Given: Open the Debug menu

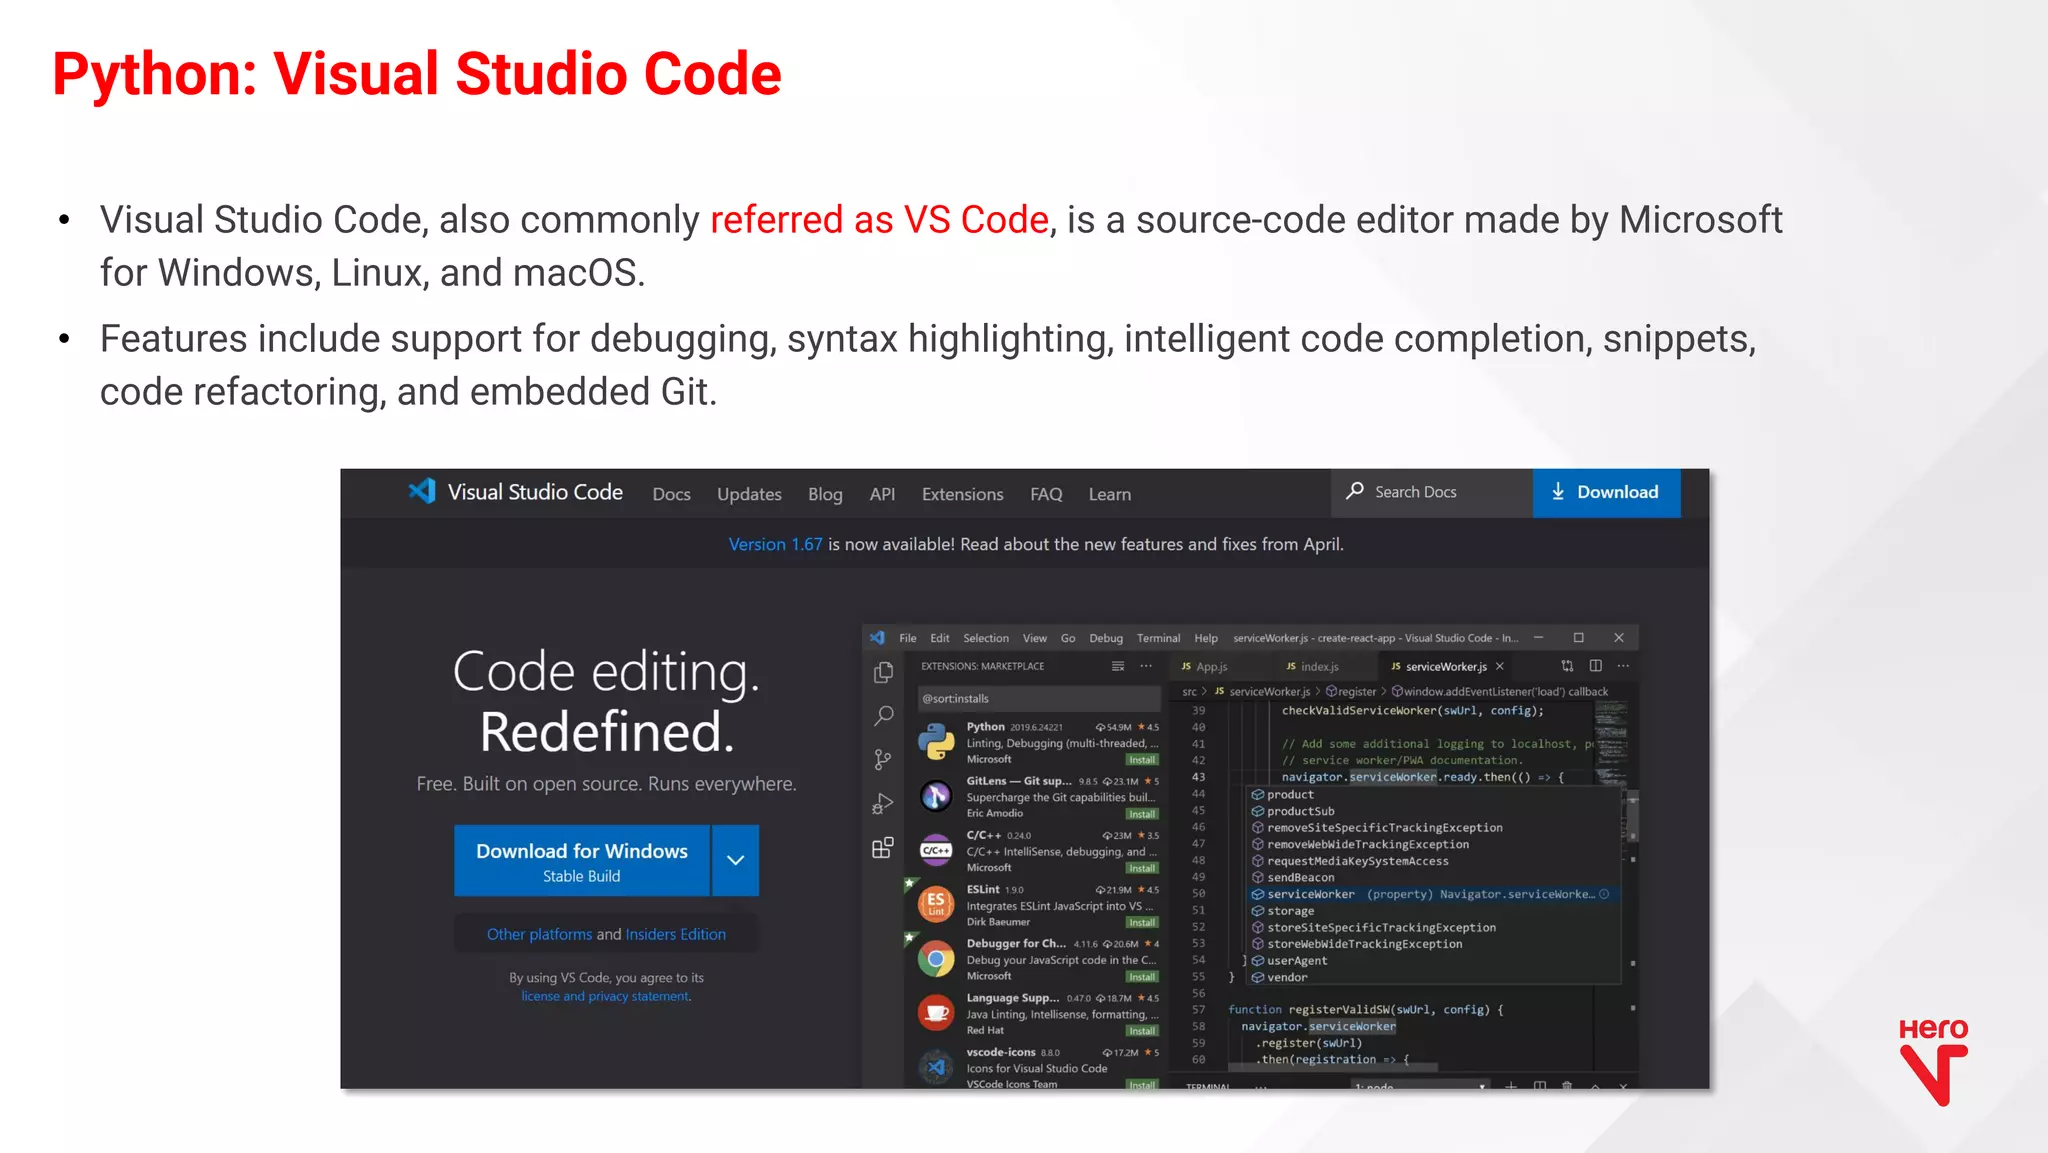Looking at the screenshot, I should pyautogui.click(x=1106, y=638).
